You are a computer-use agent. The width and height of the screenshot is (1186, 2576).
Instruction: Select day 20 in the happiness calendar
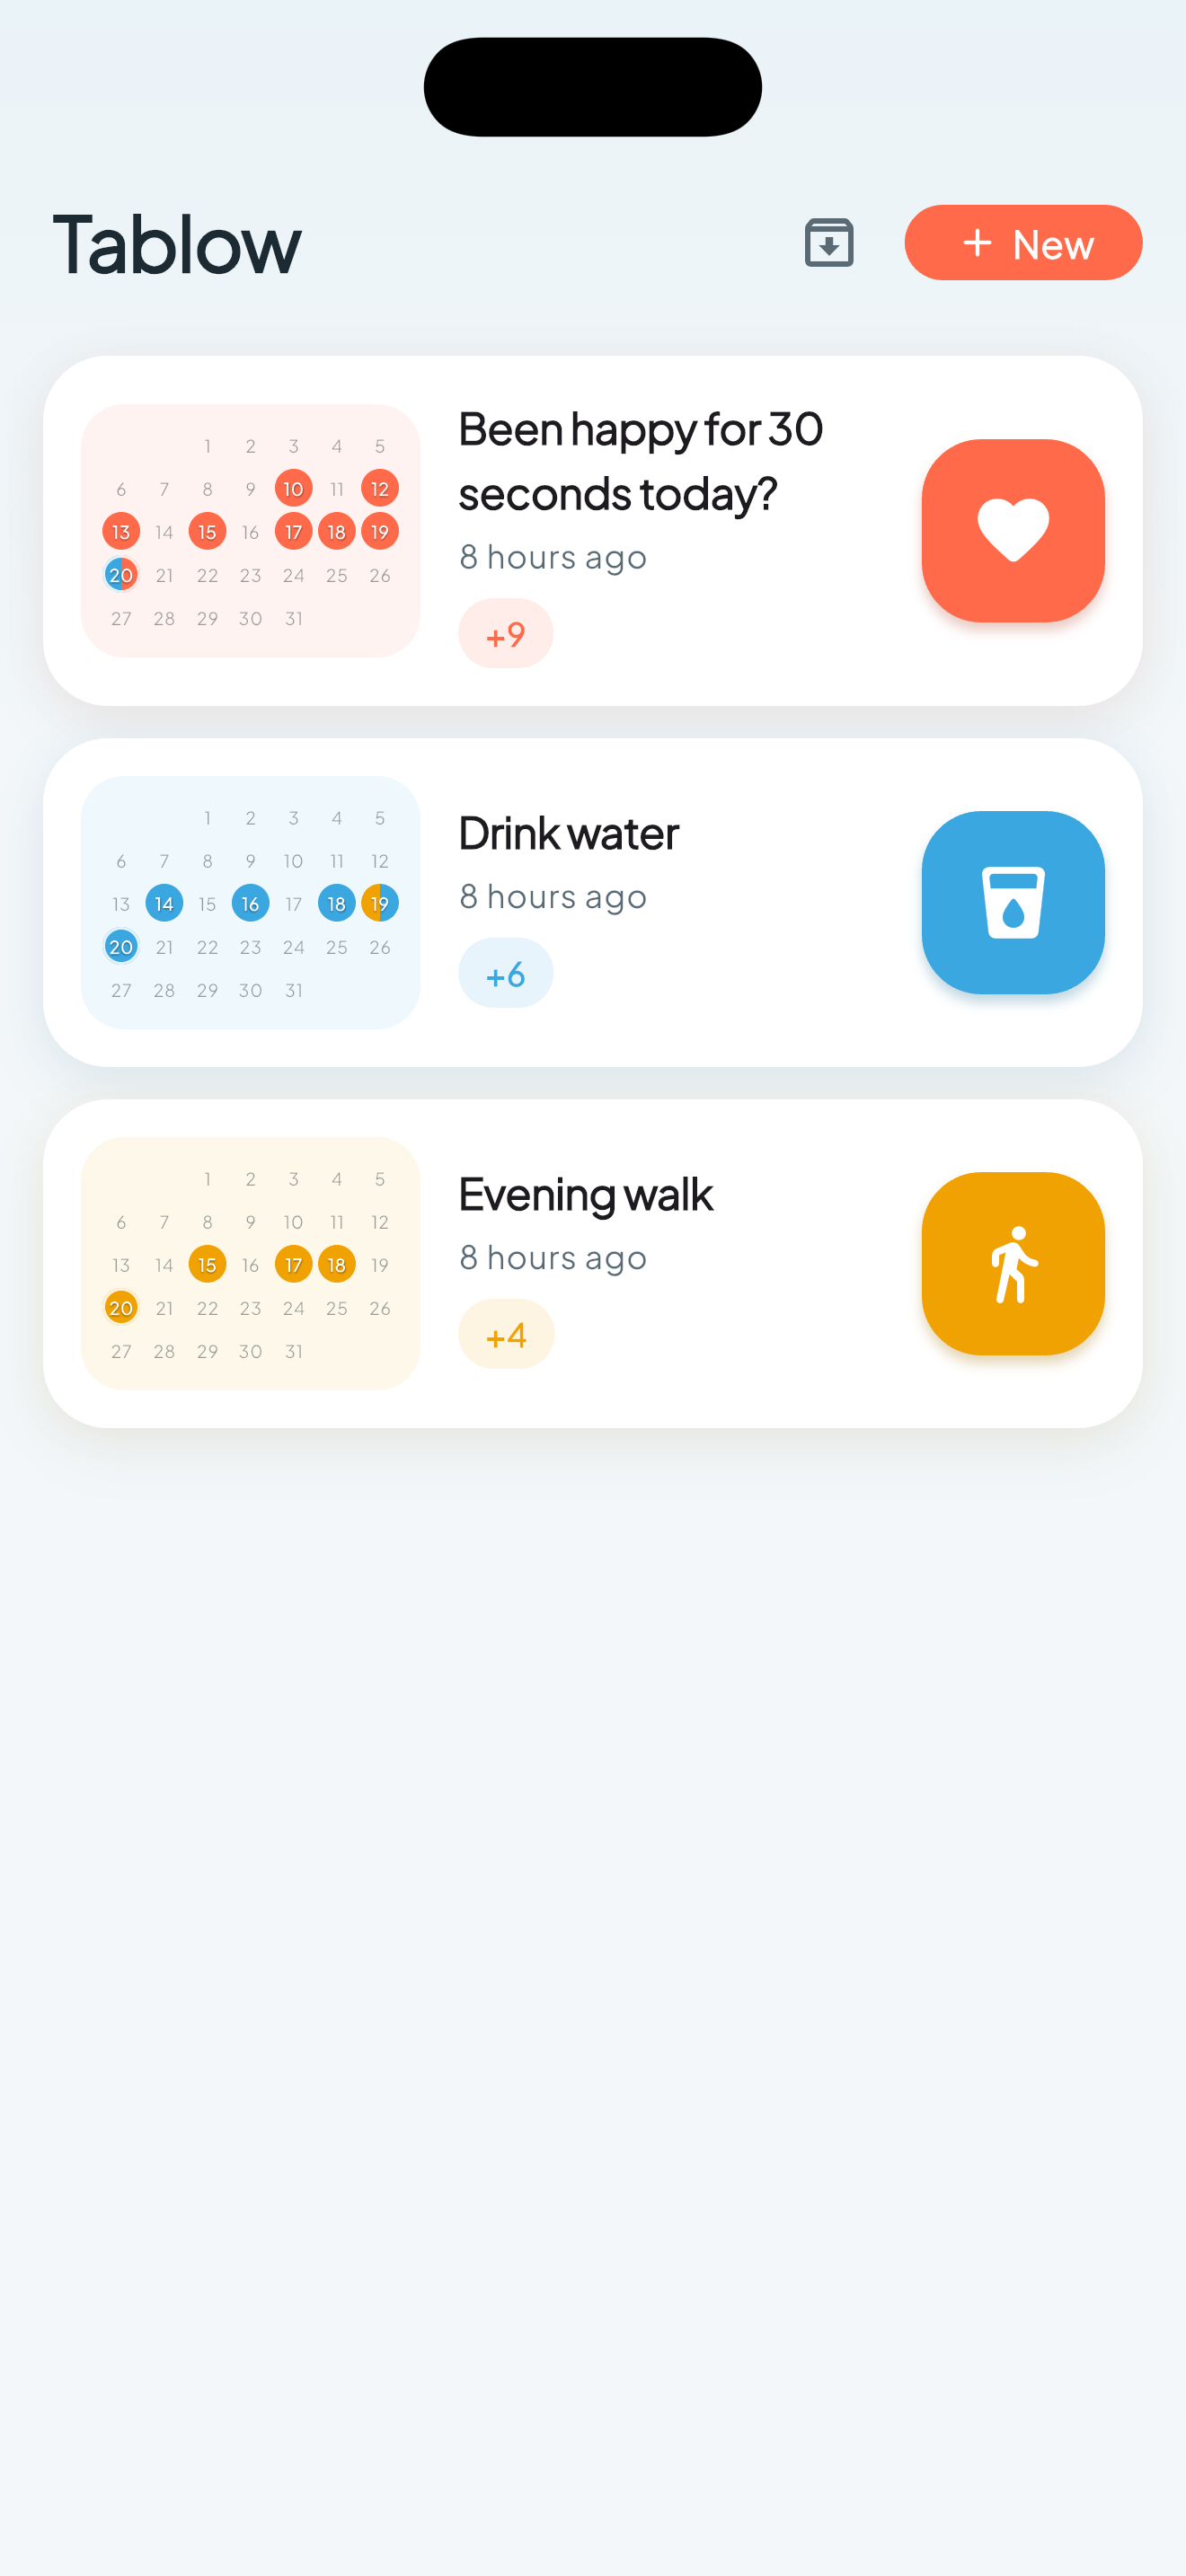coord(121,575)
